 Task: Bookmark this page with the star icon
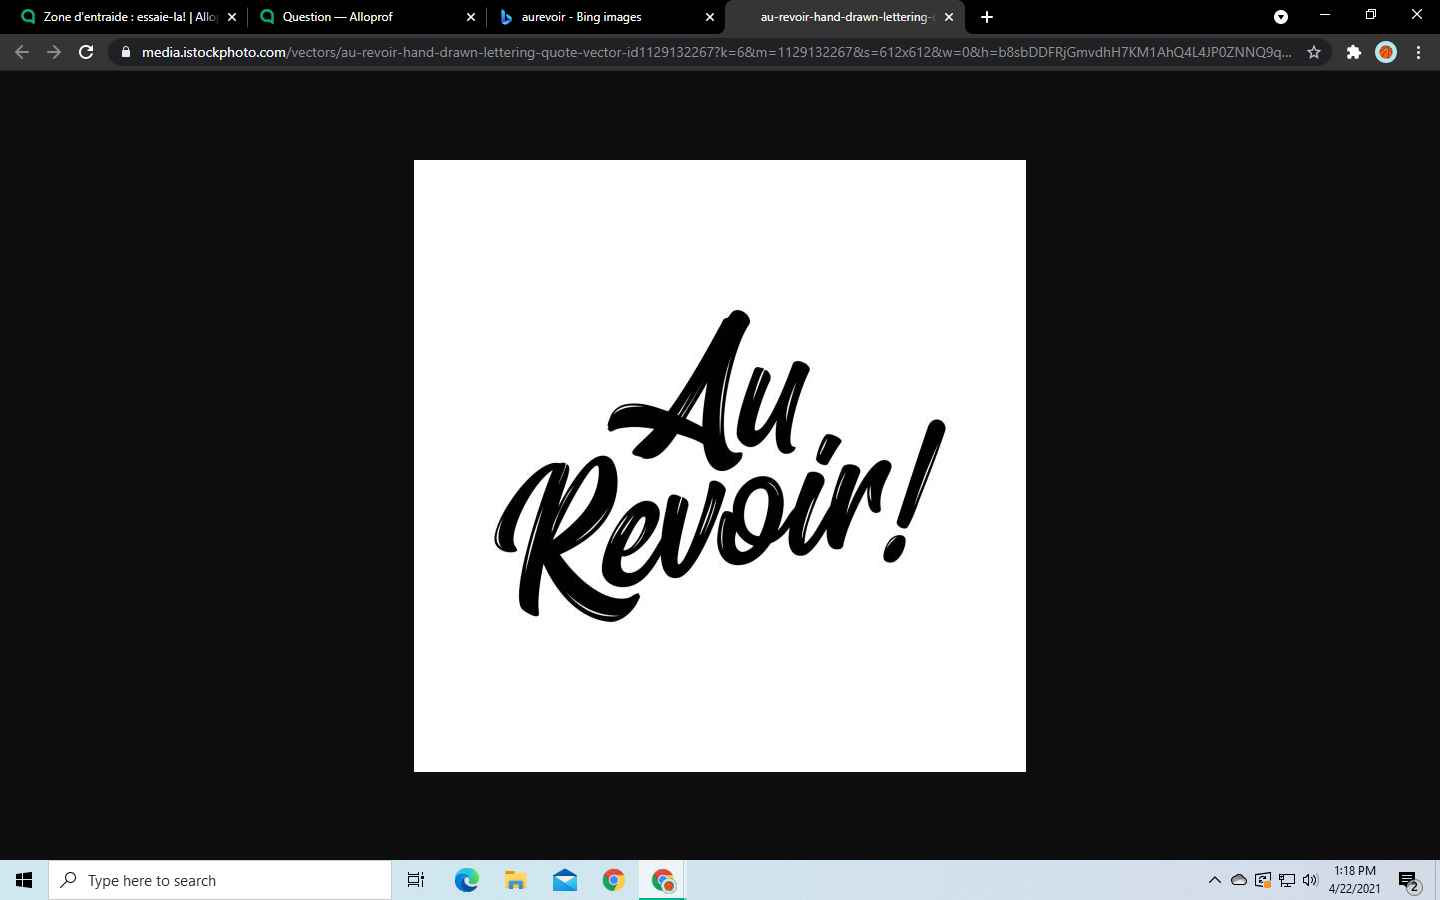(x=1314, y=52)
